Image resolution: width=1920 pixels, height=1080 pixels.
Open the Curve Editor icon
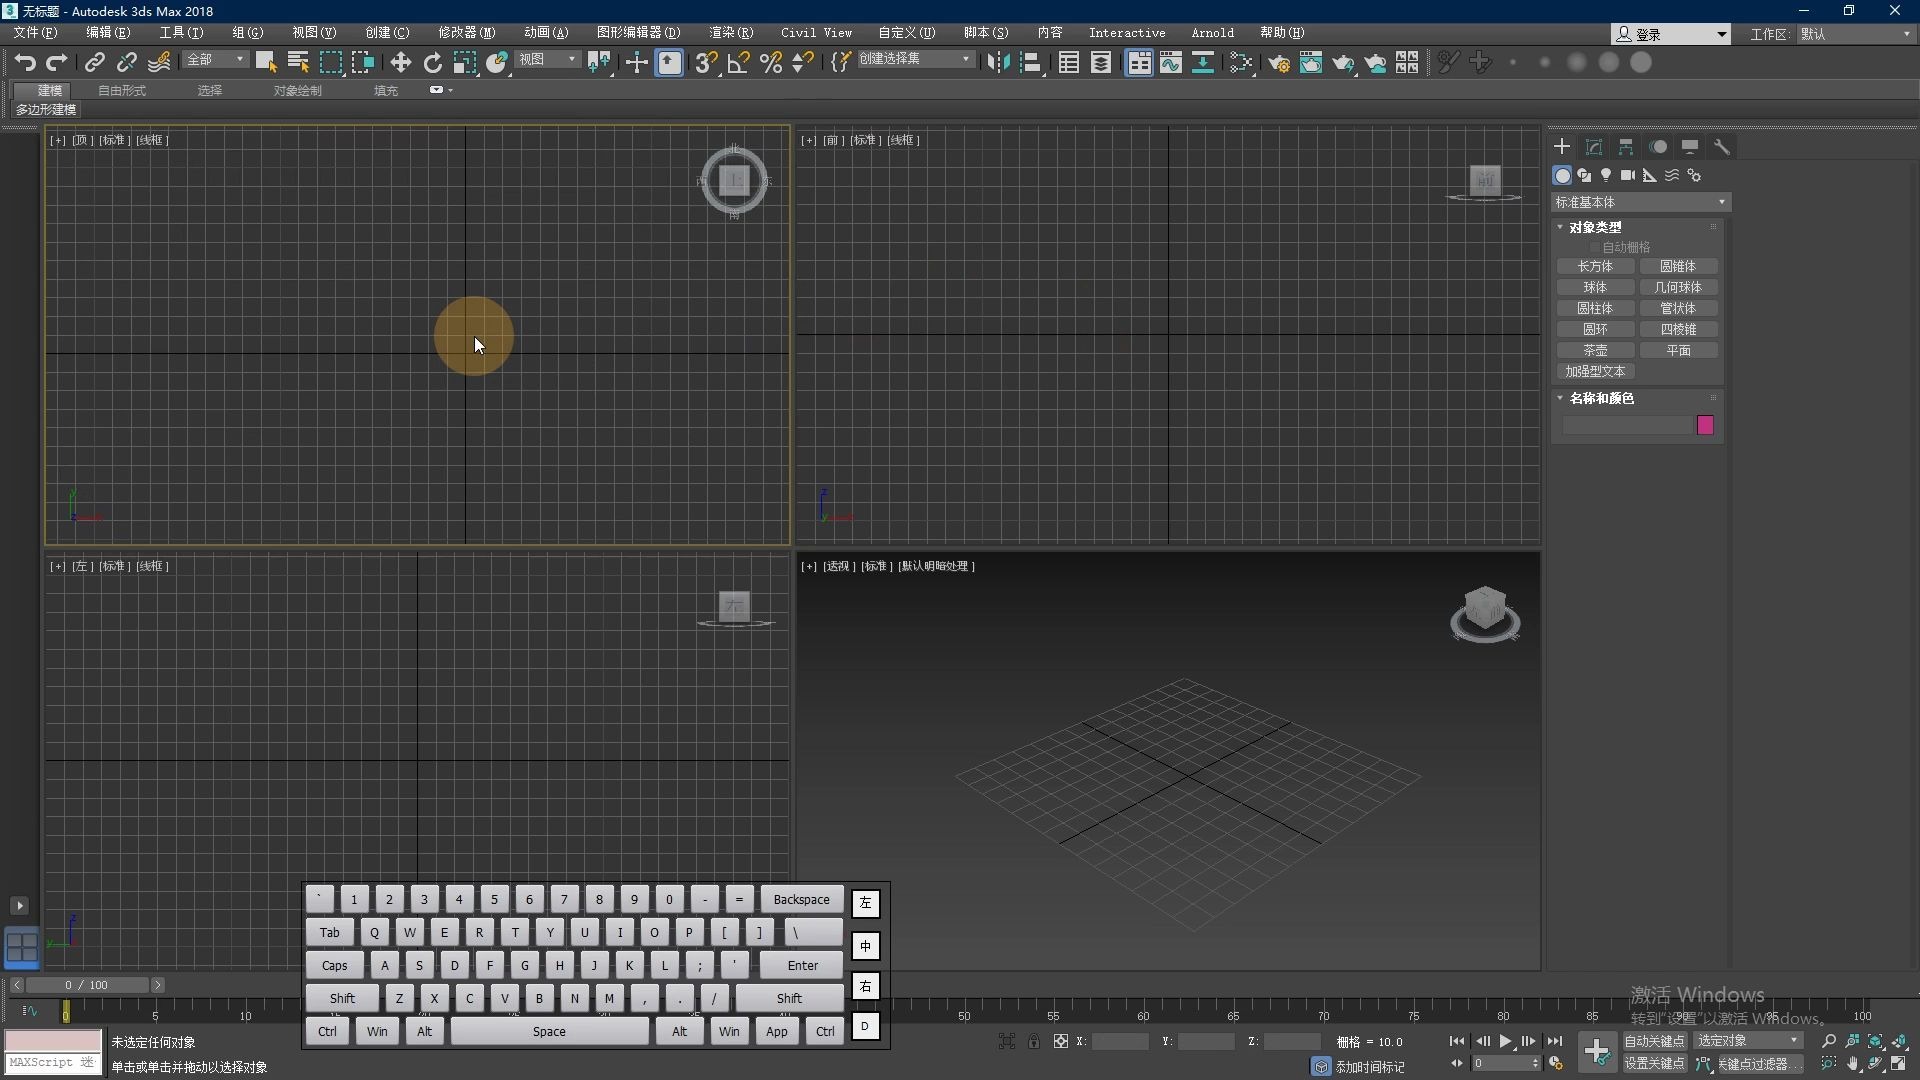[x=1171, y=63]
